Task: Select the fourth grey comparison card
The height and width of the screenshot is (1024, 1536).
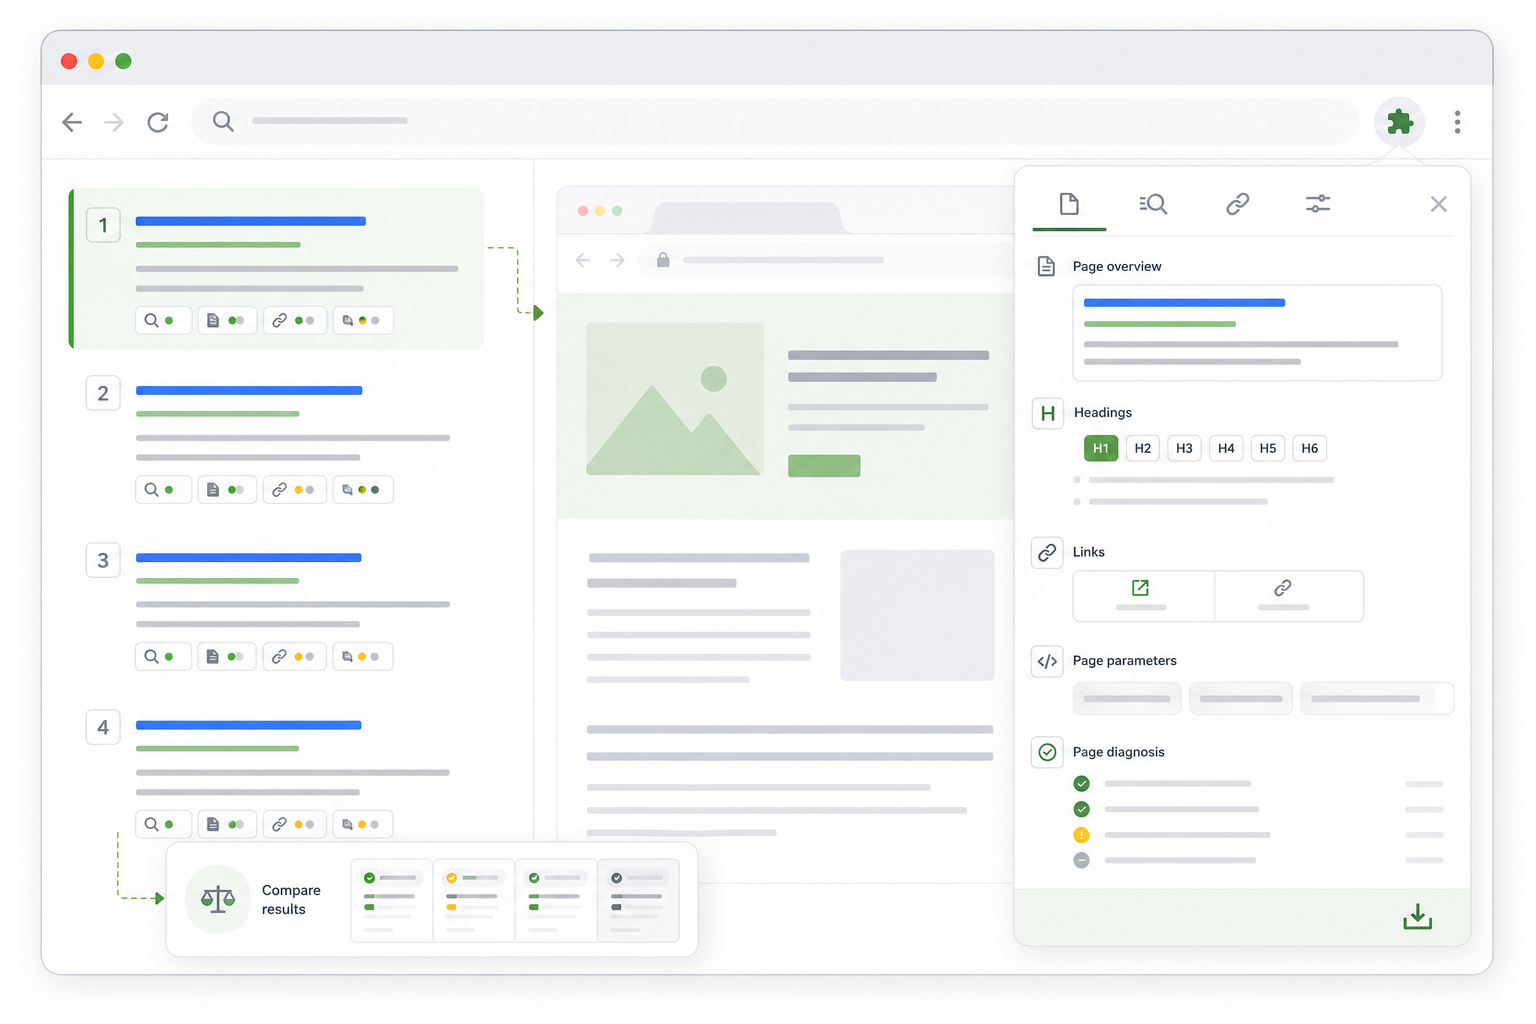Action: (x=638, y=900)
